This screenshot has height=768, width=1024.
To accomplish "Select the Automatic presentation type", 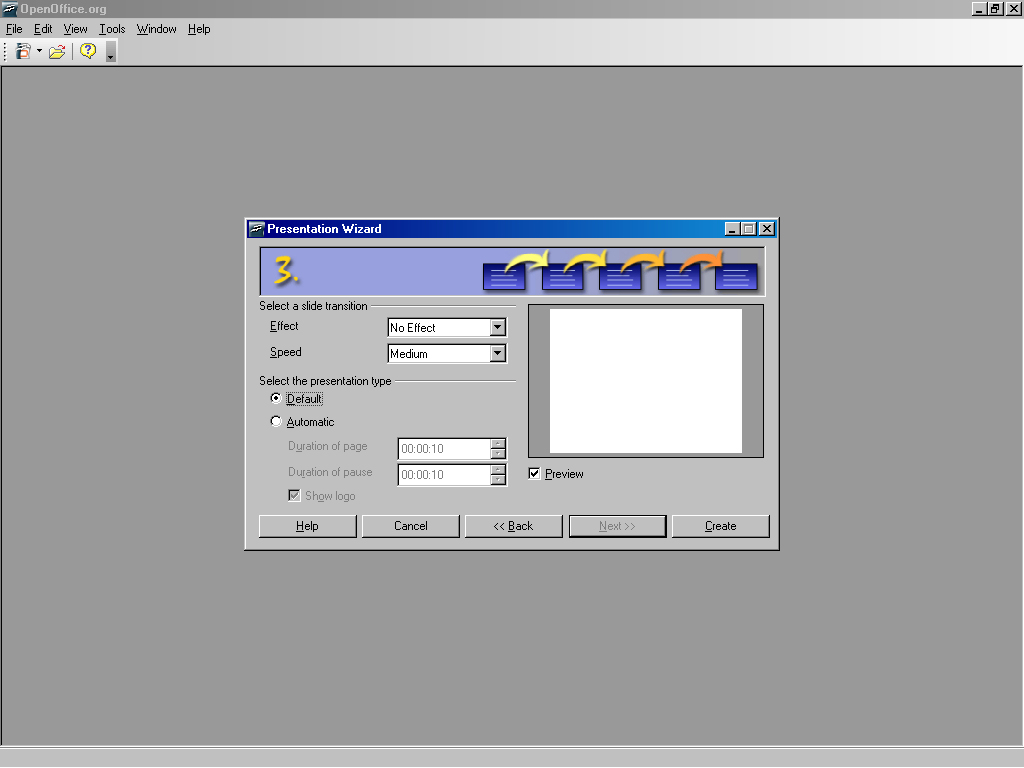I will click(276, 422).
